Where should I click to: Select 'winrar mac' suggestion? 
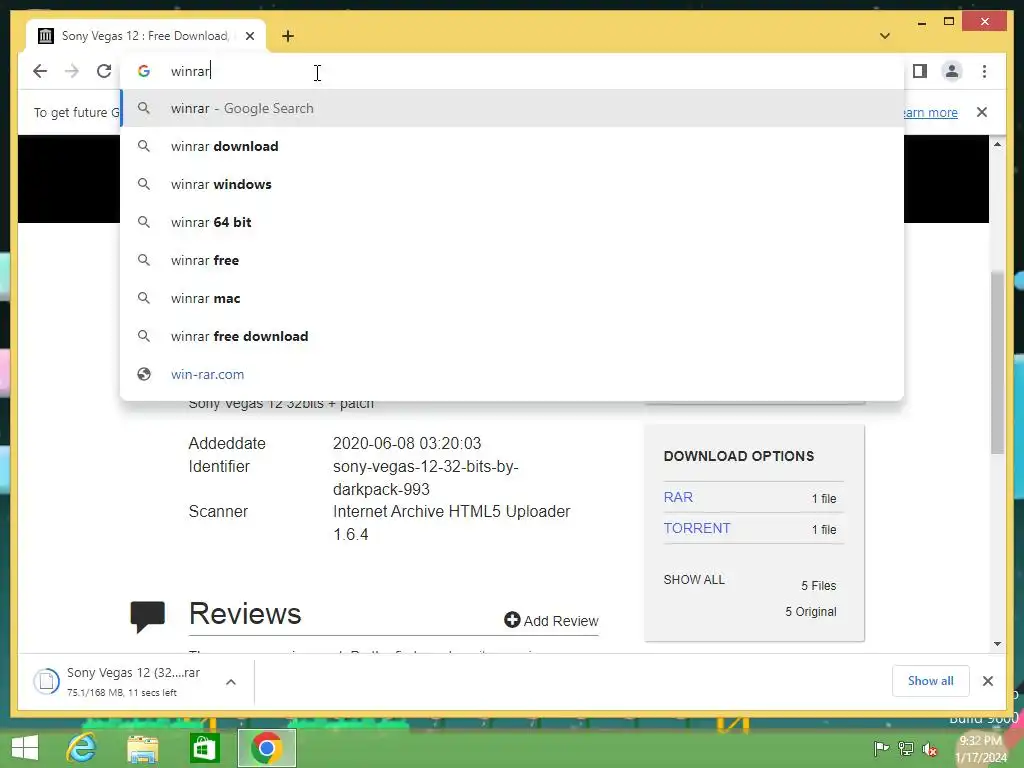(x=513, y=298)
